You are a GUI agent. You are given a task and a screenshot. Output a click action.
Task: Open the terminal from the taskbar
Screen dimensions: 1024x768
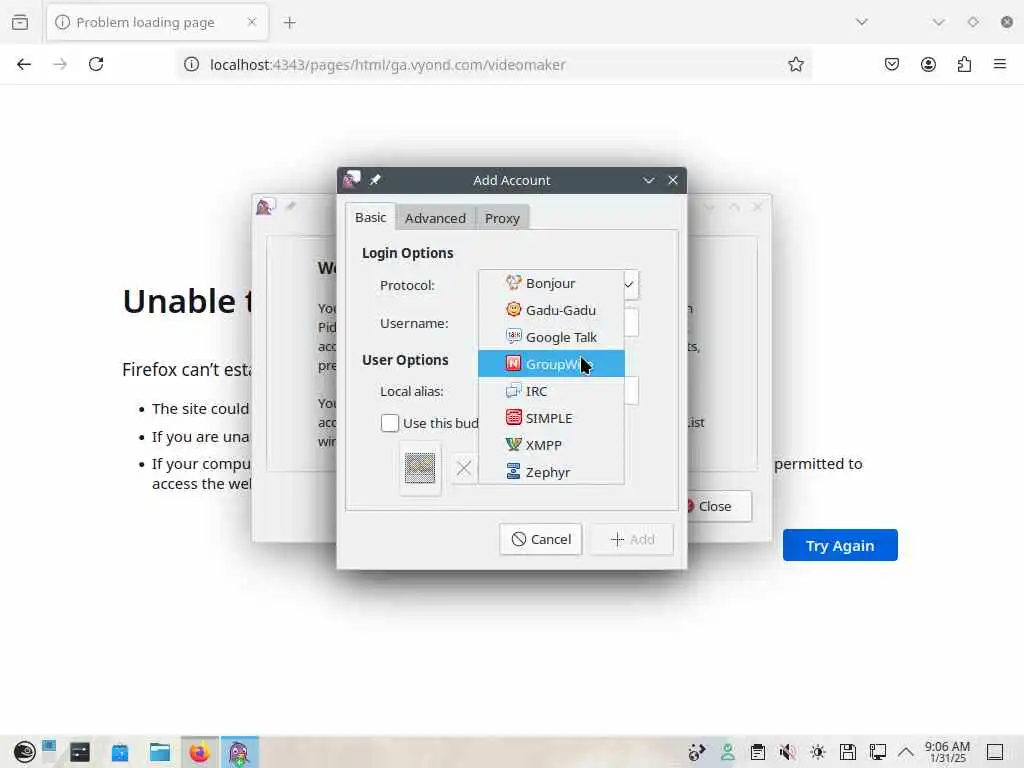(80, 752)
